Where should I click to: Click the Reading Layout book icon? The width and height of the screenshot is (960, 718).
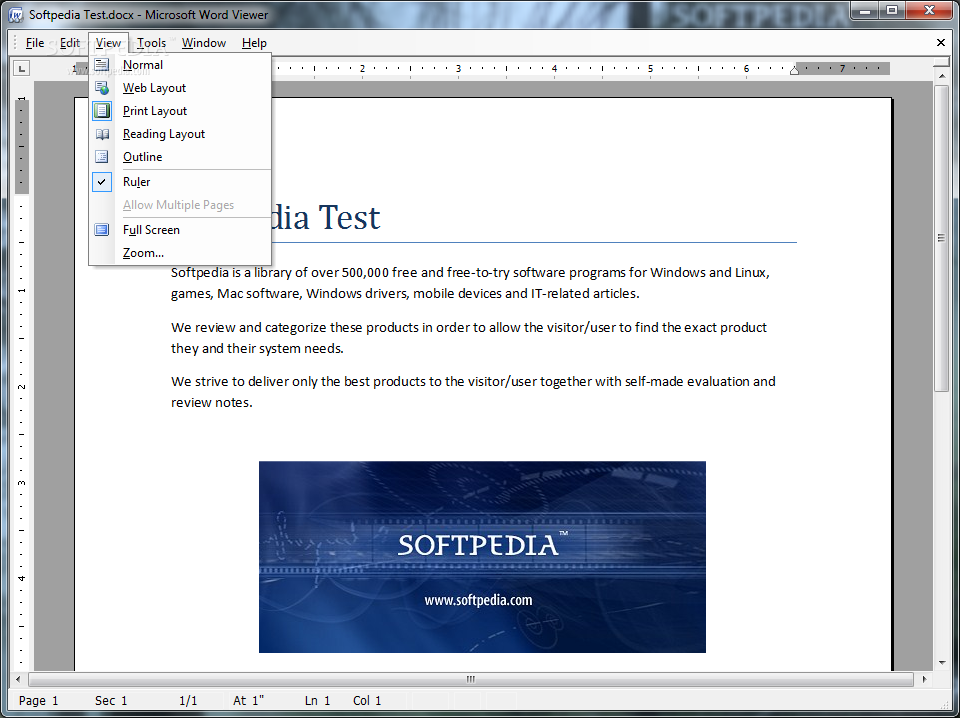[102, 134]
